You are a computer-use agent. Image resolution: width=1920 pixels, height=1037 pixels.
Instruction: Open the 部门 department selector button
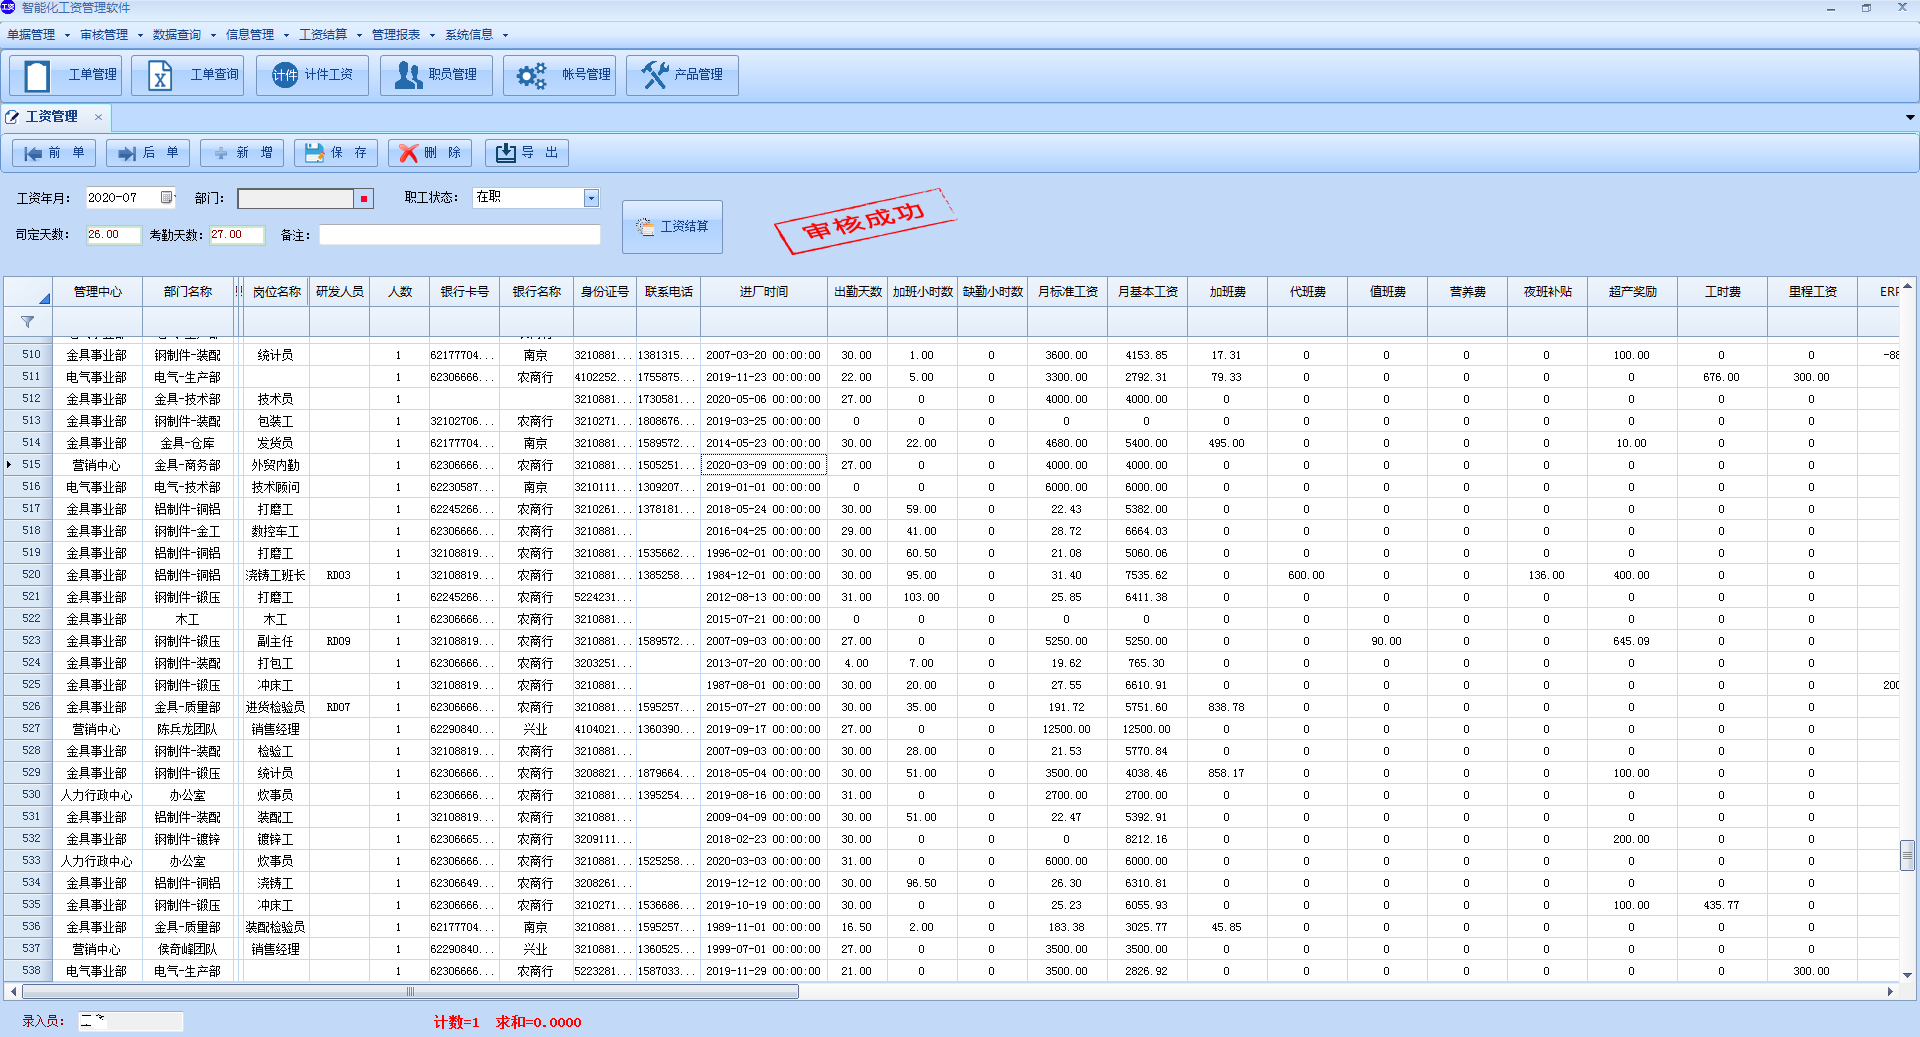(x=364, y=199)
